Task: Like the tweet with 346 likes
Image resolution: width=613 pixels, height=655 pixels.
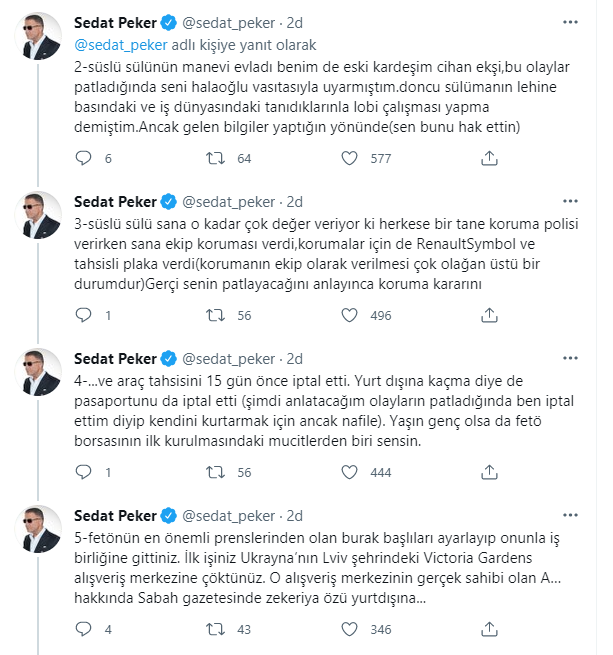Action: [348, 630]
